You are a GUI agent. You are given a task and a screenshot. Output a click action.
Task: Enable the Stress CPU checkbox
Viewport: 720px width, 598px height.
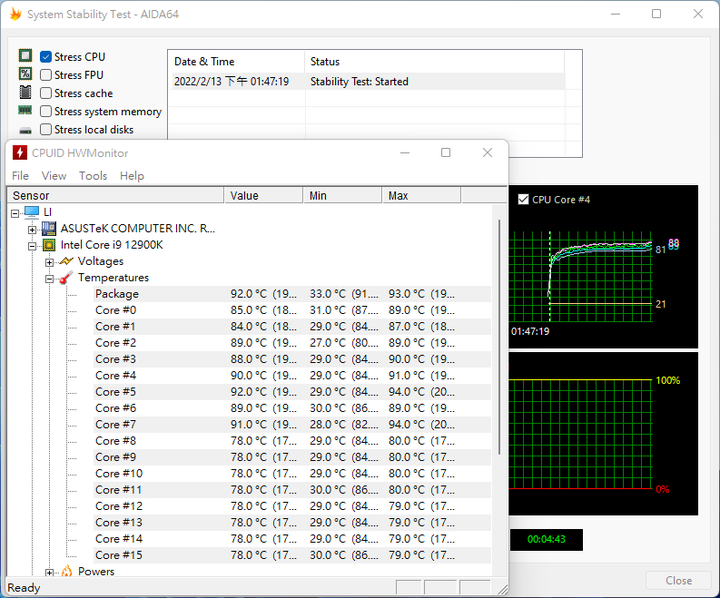45,57
